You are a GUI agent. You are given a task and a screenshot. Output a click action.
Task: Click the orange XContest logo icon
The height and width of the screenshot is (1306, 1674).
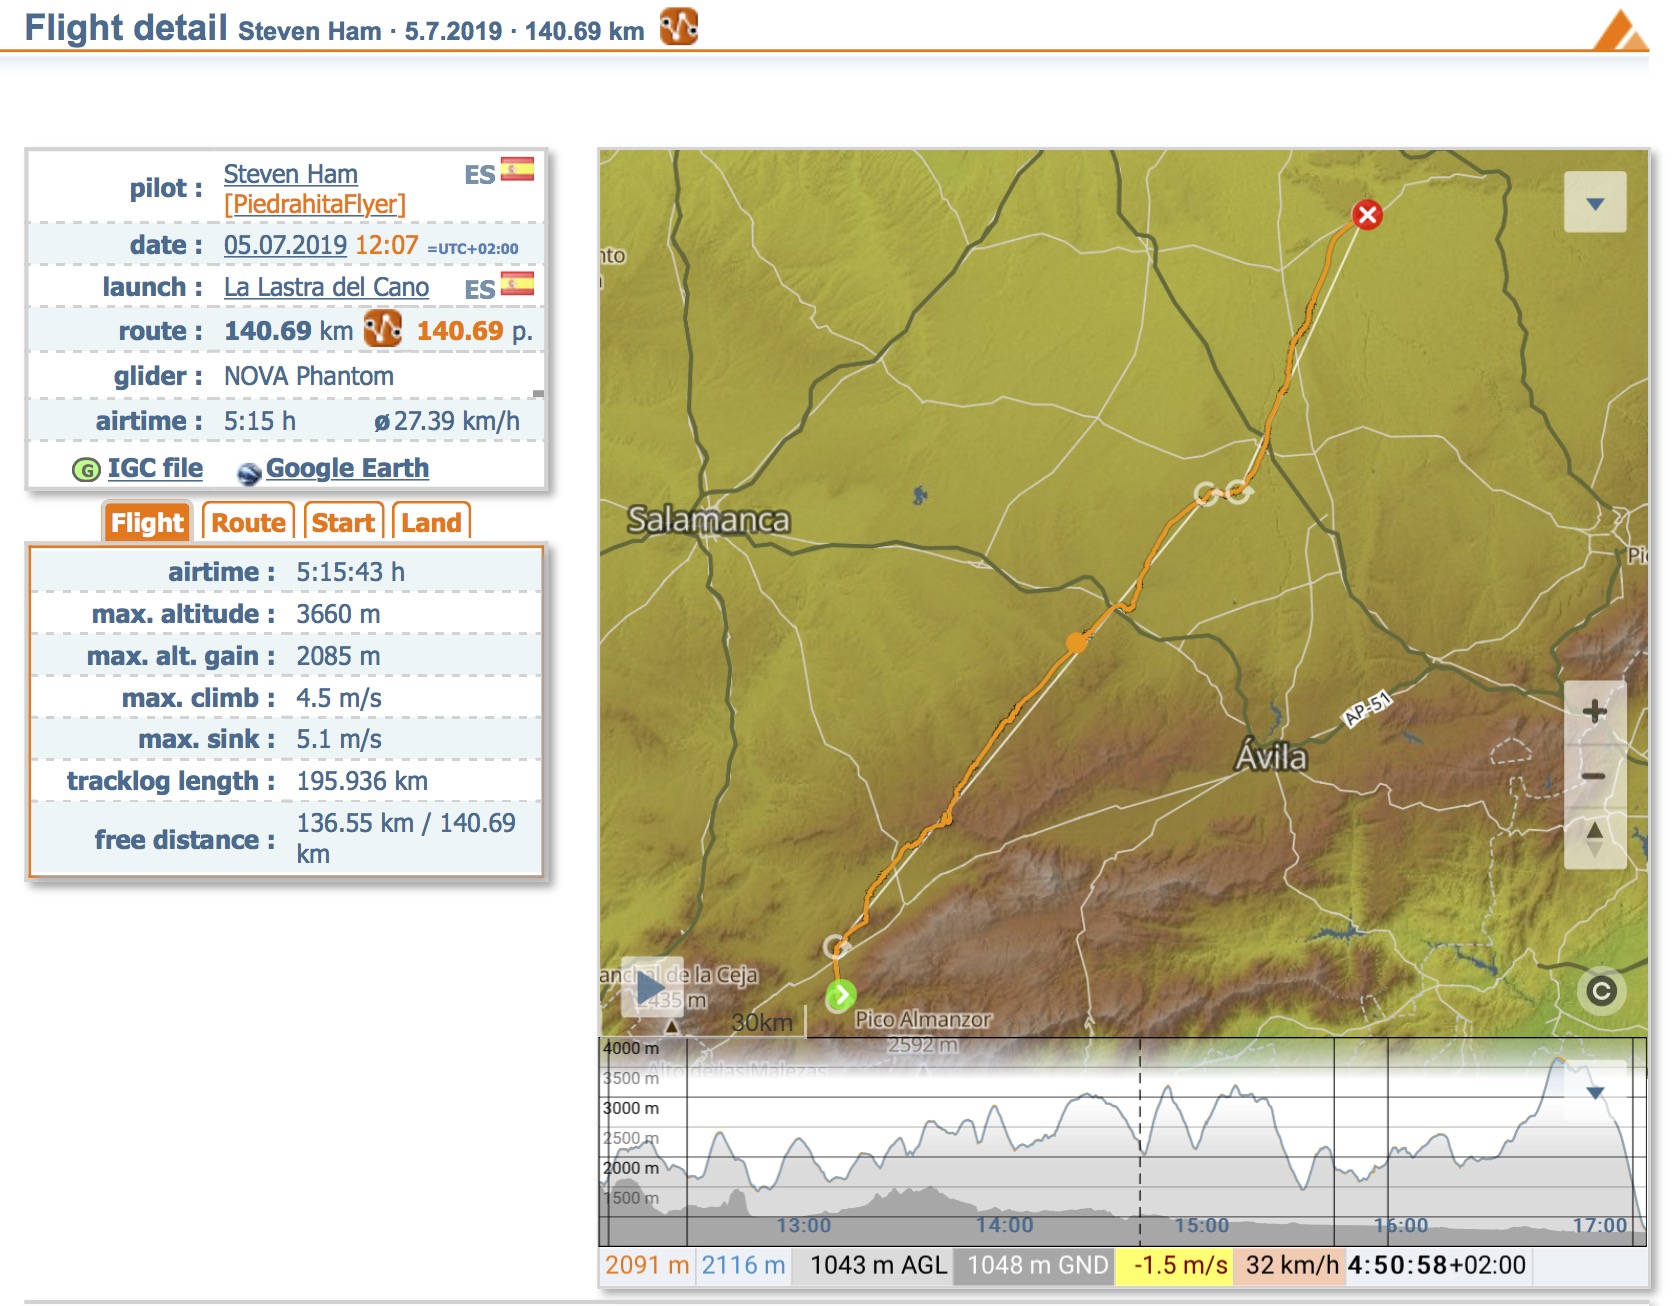point(1620,29)
